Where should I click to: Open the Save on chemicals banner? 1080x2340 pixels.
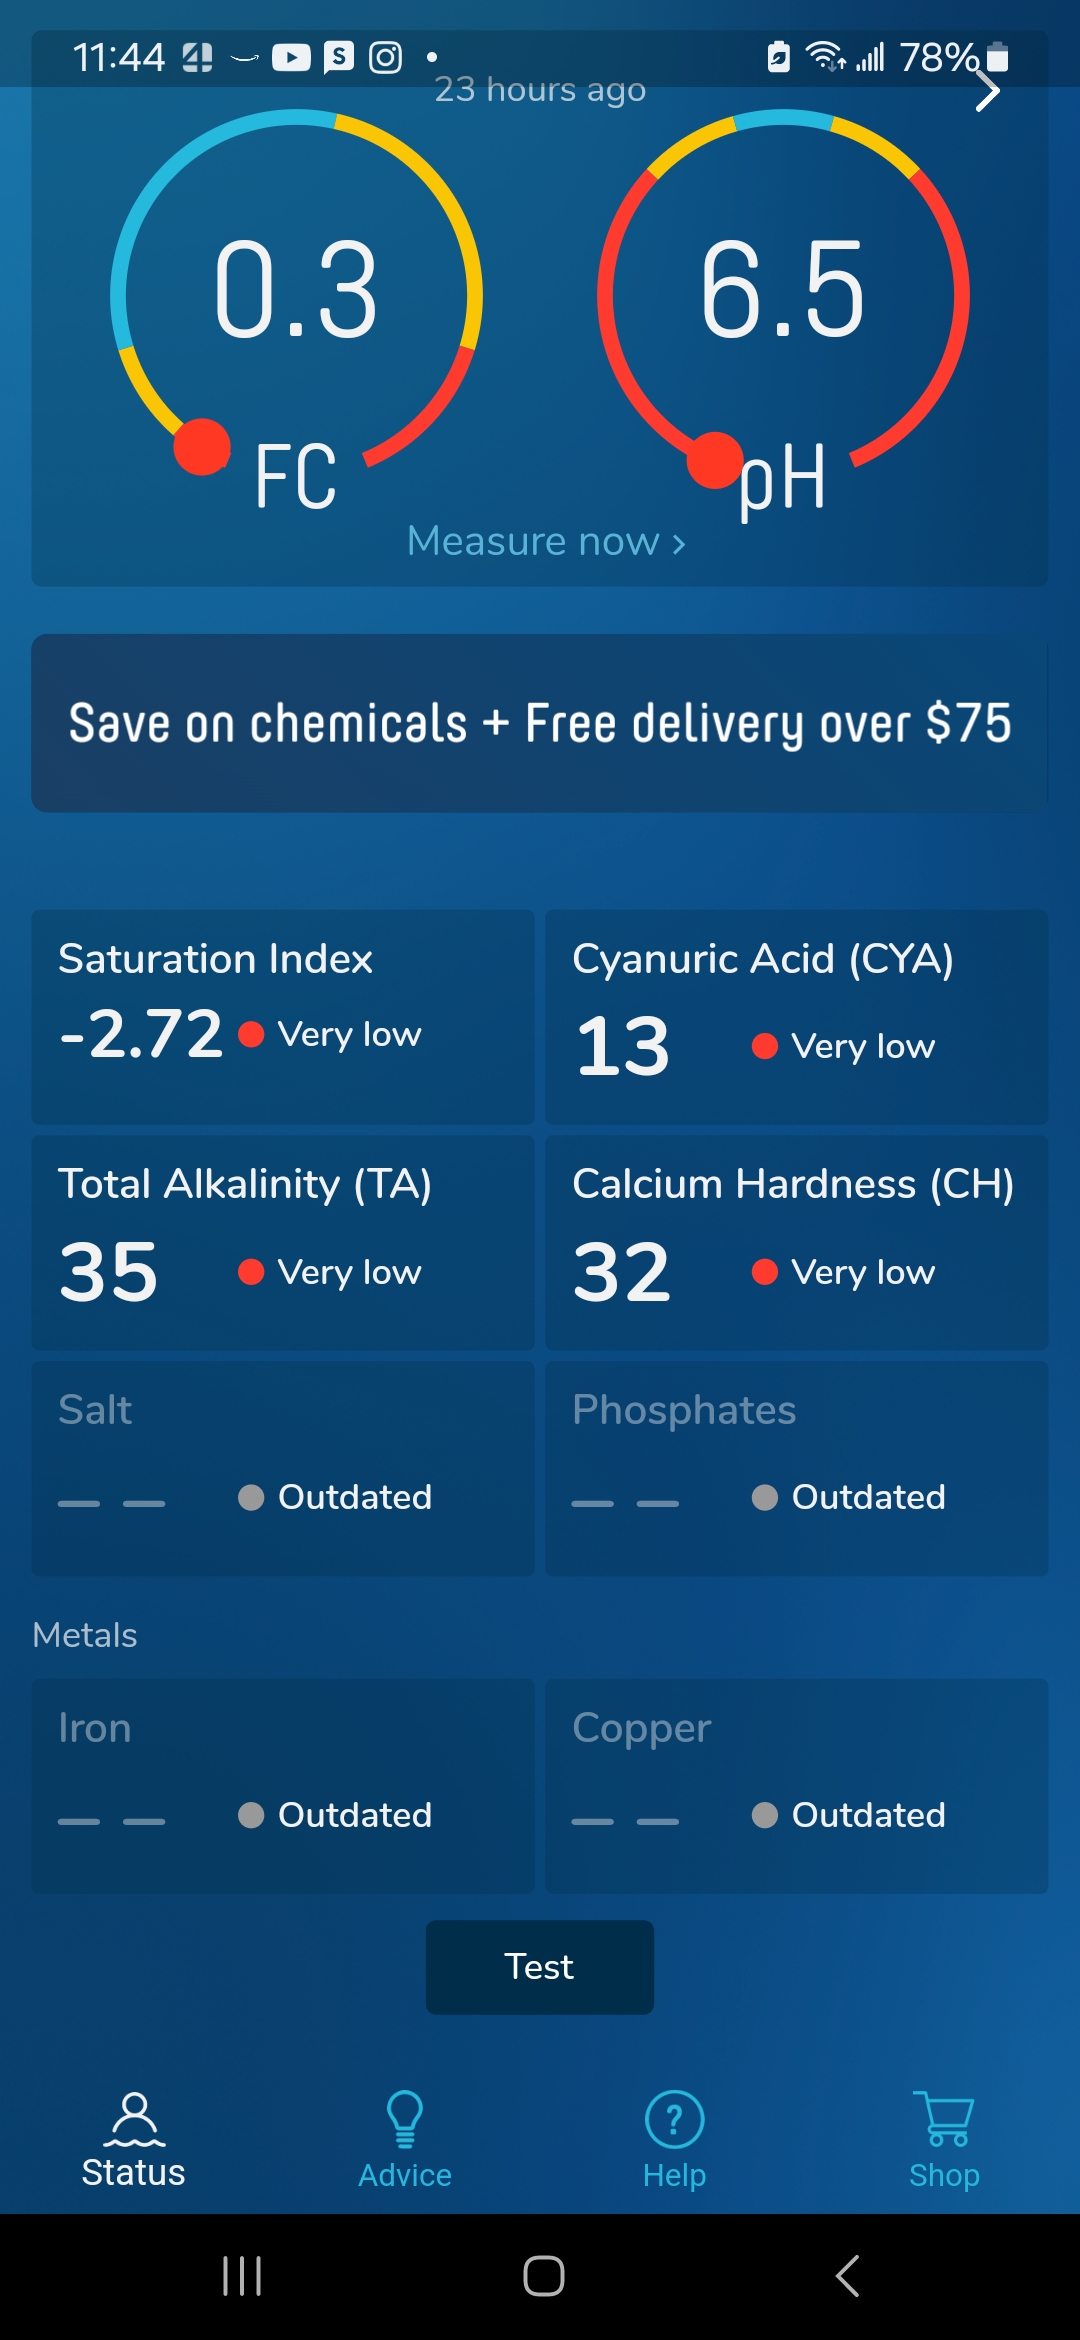tap(540, 723)
